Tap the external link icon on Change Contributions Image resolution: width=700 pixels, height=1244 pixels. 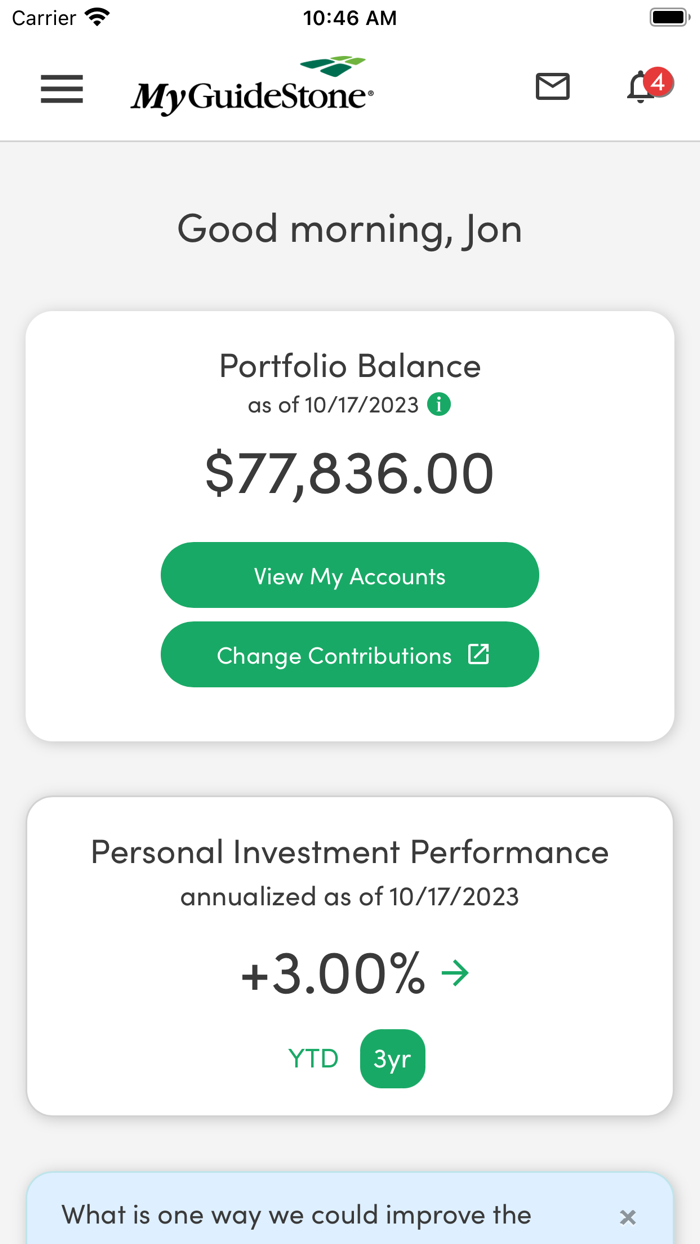[x=479, y=654]
